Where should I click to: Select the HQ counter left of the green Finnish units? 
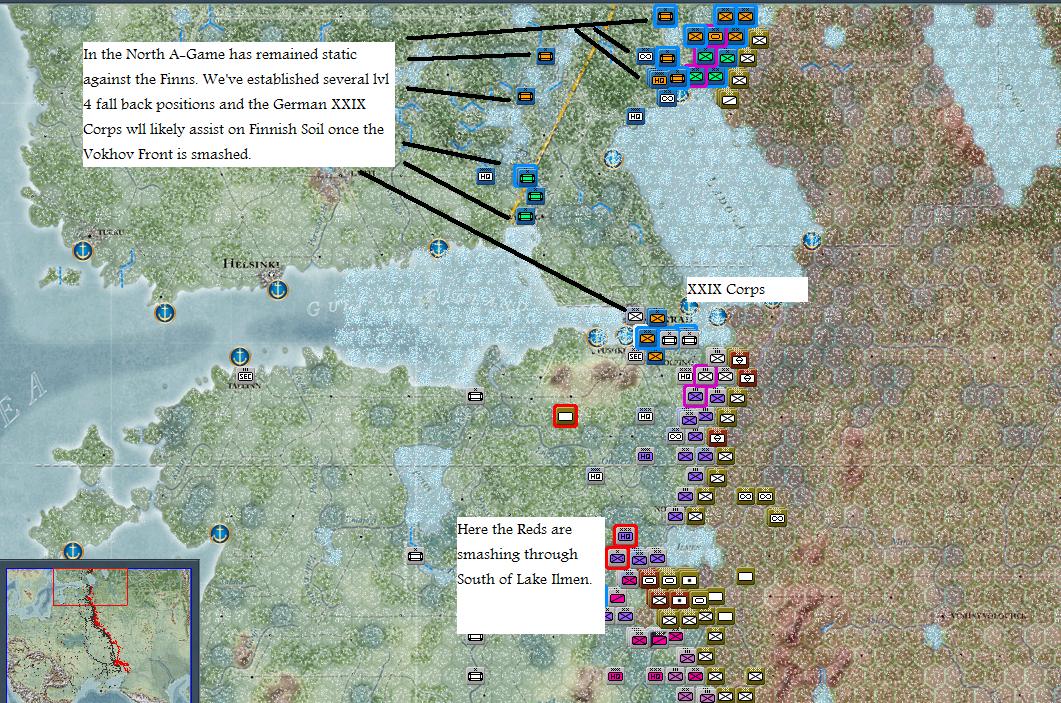[485, 177]
